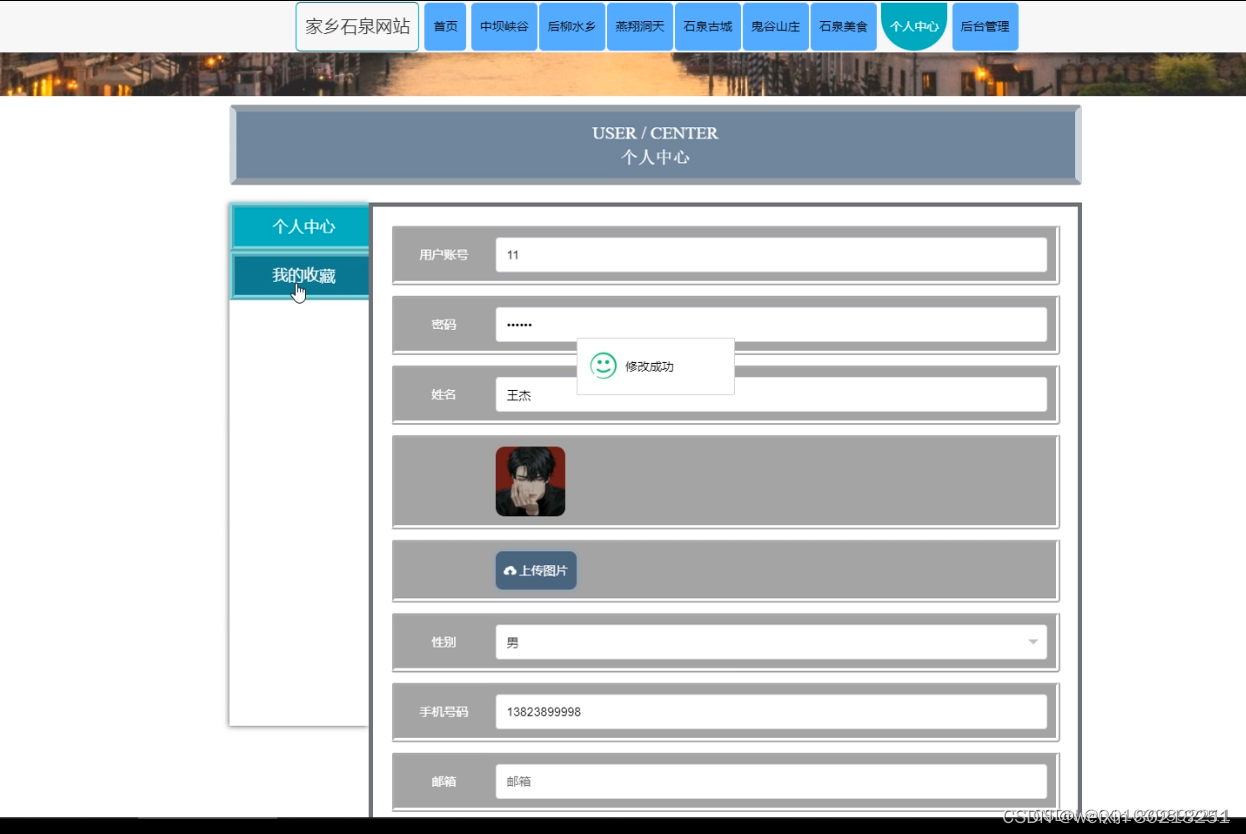The height and width of the screenshot is (834, 1246).
Task: Expand the gender 性别 dropdown
Action: click(x=1032, y=641)
